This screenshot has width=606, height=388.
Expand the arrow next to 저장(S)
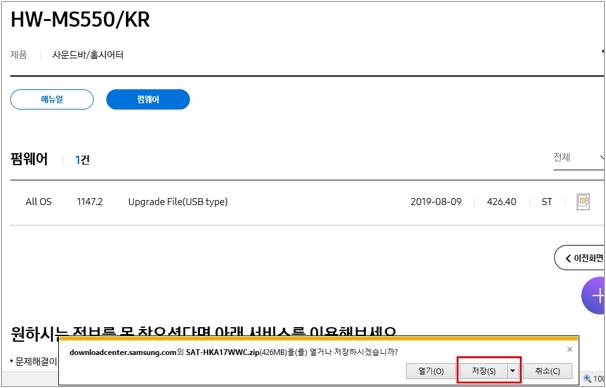click(x=512, y=371)
